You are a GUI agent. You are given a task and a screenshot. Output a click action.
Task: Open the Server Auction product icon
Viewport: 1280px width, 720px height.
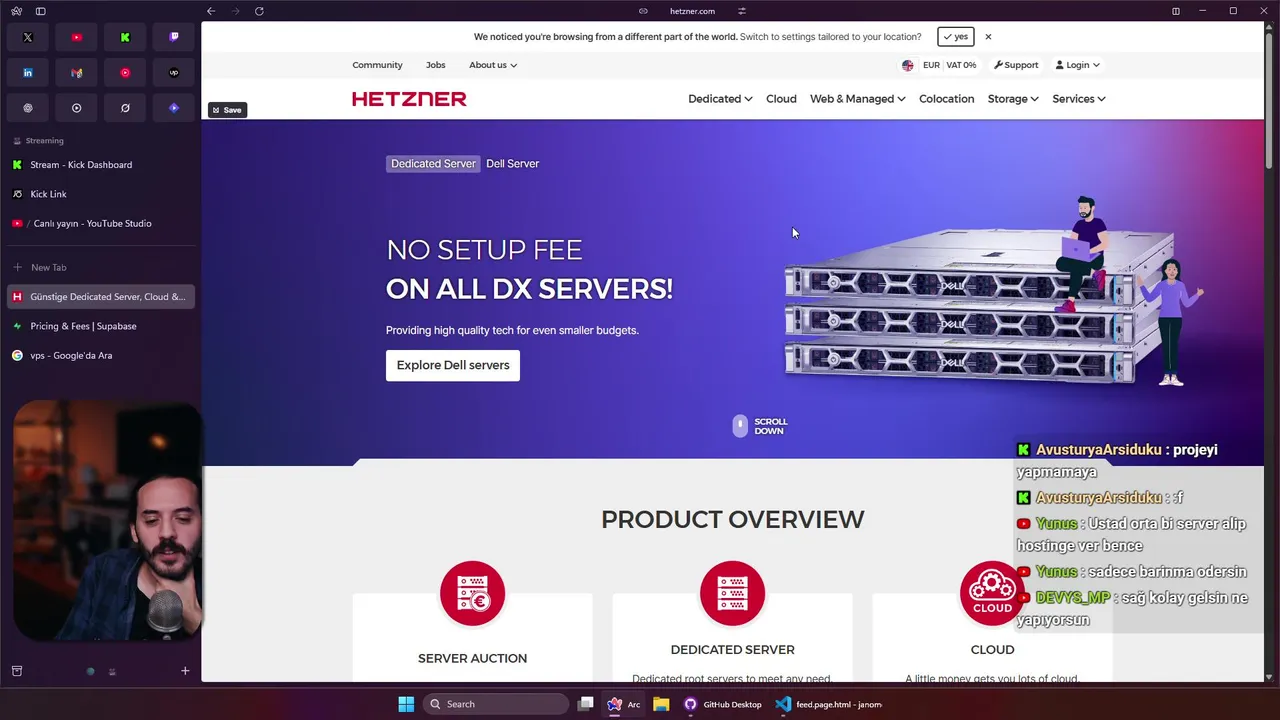(x=472, y=593)
